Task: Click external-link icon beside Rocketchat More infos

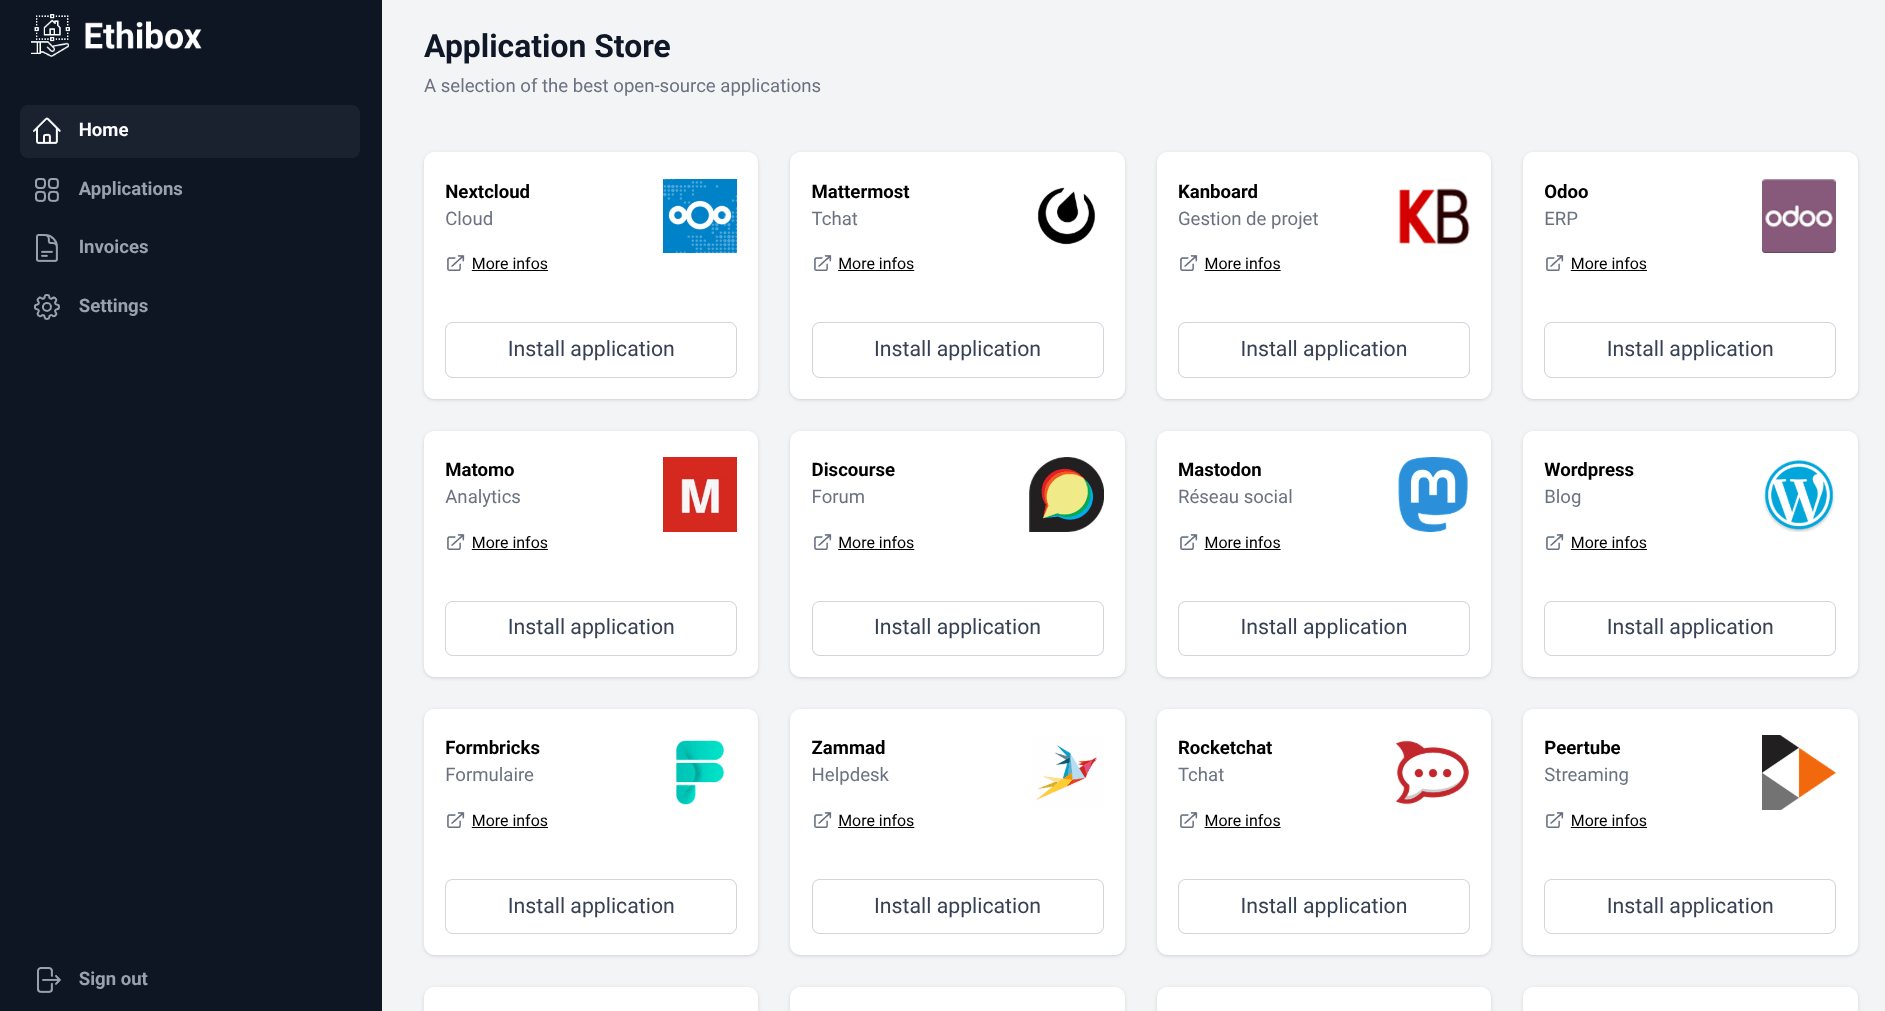Action: tap(1188, 820)
